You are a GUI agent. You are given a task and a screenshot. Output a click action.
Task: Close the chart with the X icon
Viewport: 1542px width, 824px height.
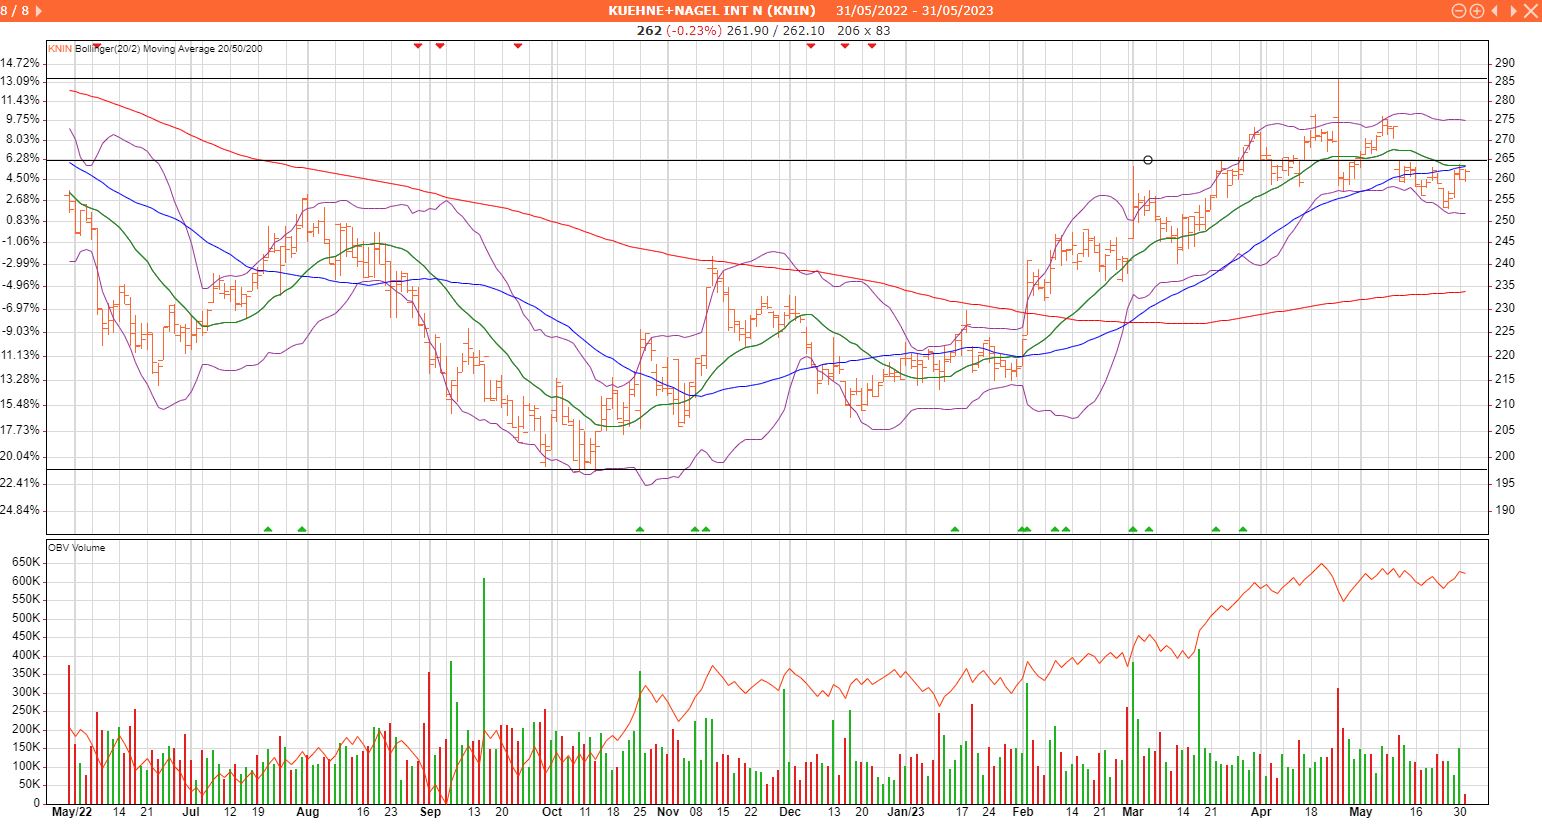coord(1530,10)
